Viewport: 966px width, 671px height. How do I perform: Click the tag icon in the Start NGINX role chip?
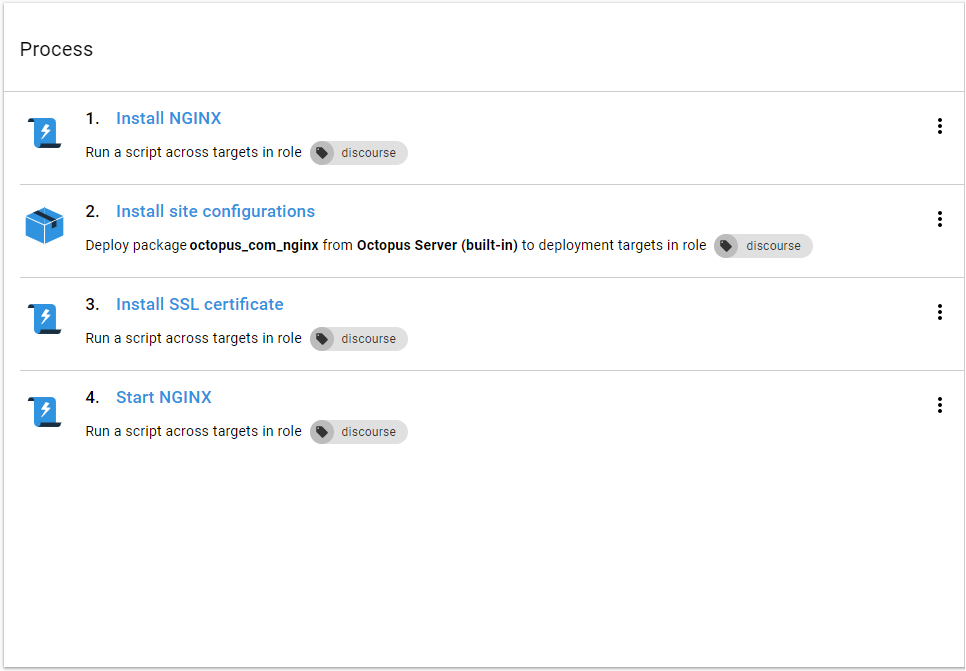pyautogui.click(x=322, y=432)
